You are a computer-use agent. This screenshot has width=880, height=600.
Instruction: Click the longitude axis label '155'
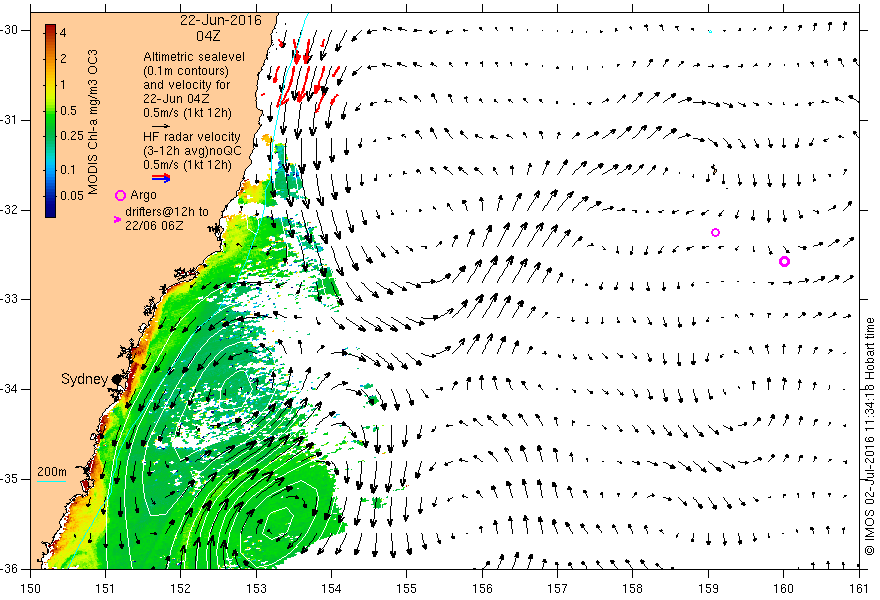pyautogui.click(x=407, y=588)
